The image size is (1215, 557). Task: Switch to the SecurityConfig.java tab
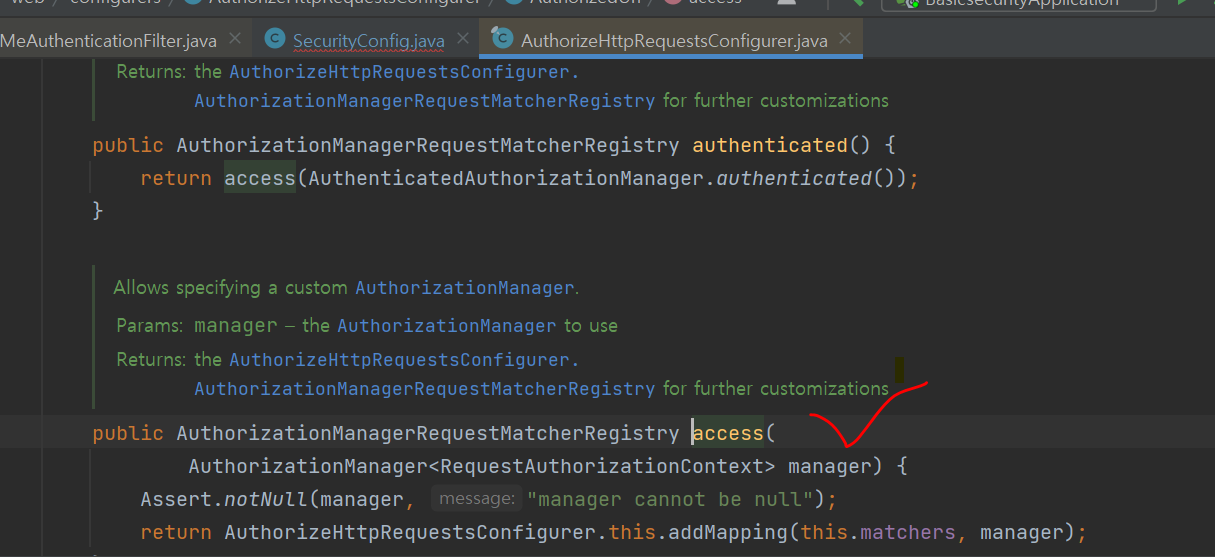(x=368, y=41)
